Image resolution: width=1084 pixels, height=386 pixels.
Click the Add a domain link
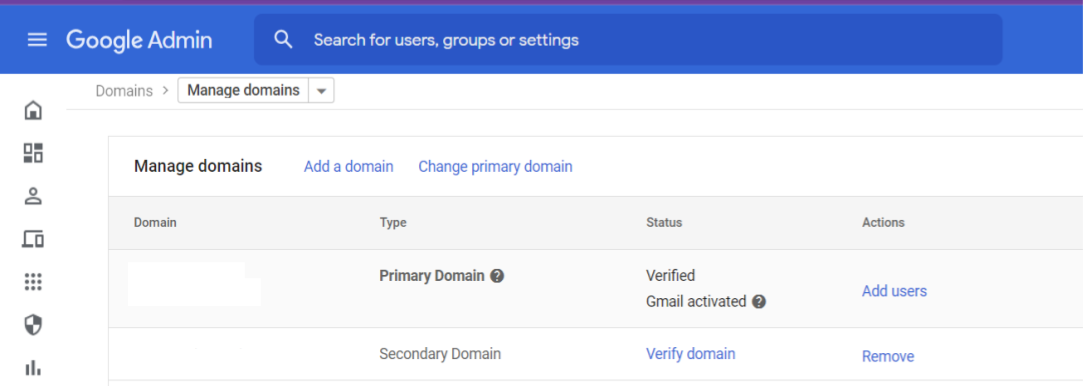point(348,167)
